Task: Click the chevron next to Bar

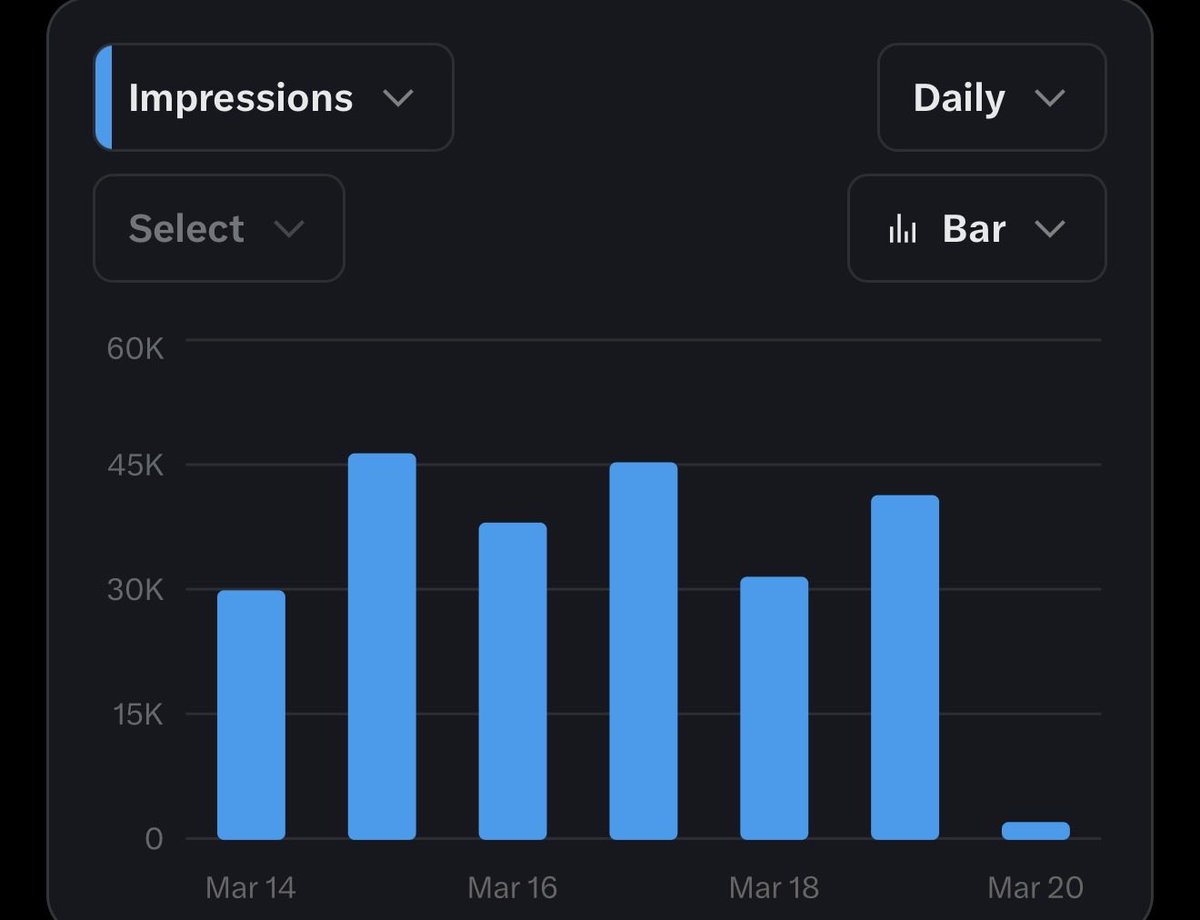Action: pyautogui.click(x=1050, y=229)
